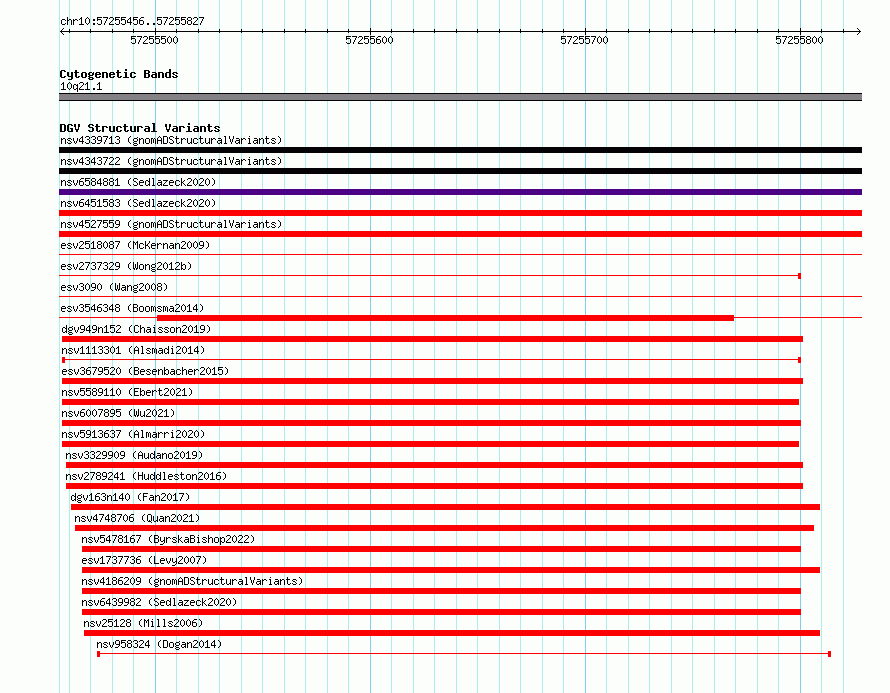Click ruler position 57255500
890x693 pixels.
pos(154,40)
